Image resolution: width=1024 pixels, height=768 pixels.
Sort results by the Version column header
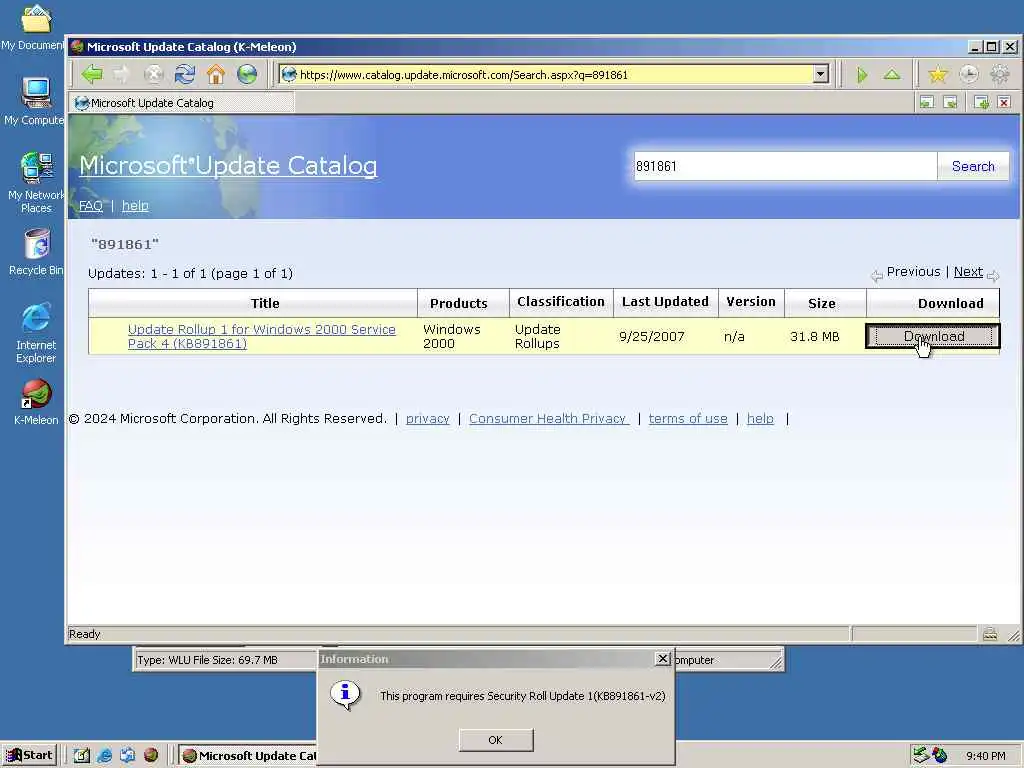pyautogui.click(x=751, y=302)
